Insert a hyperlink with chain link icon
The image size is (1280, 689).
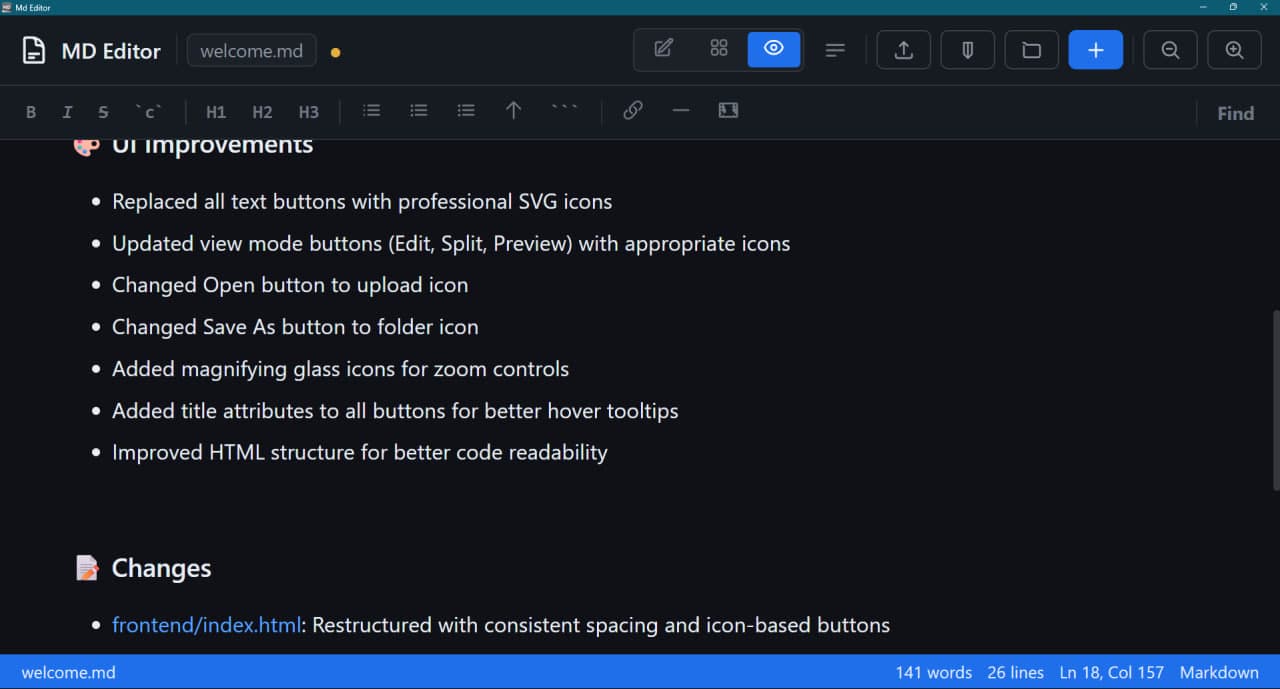633,111
